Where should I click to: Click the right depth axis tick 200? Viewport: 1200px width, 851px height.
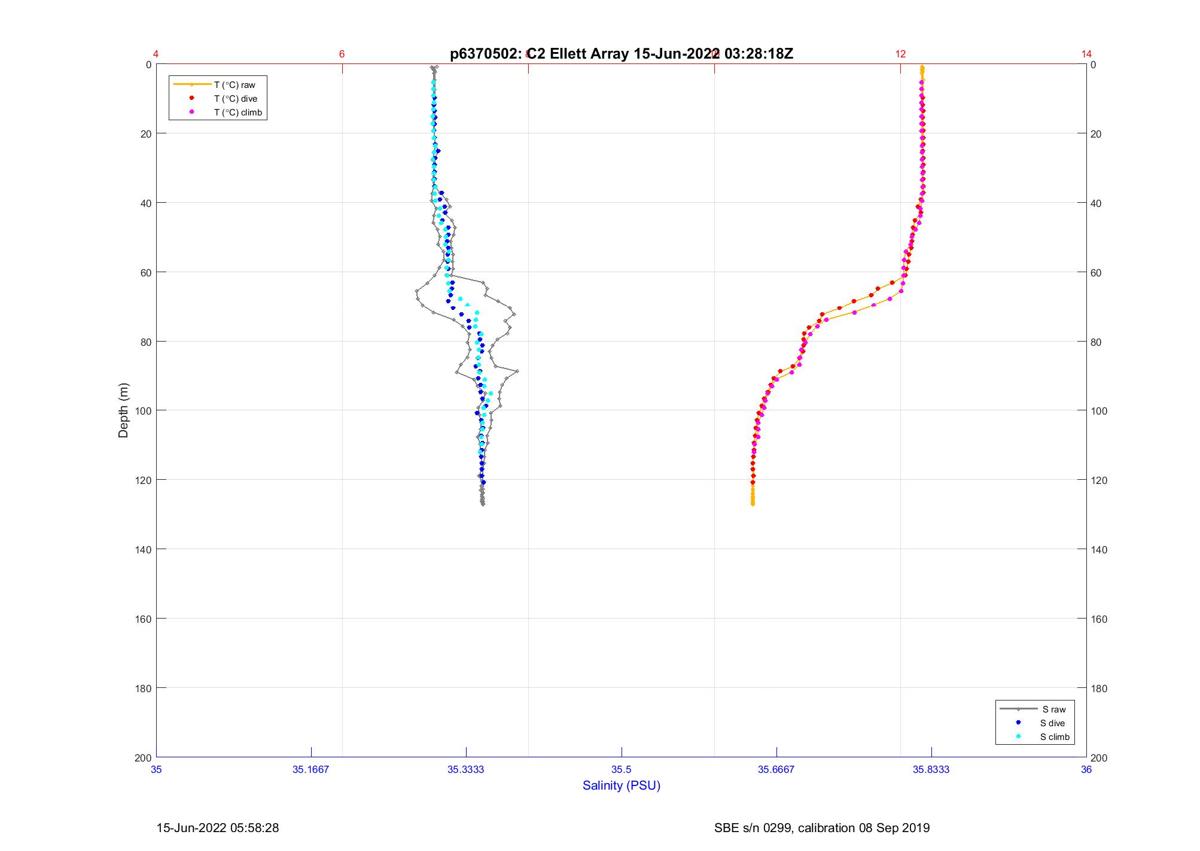coord(1100,758)
